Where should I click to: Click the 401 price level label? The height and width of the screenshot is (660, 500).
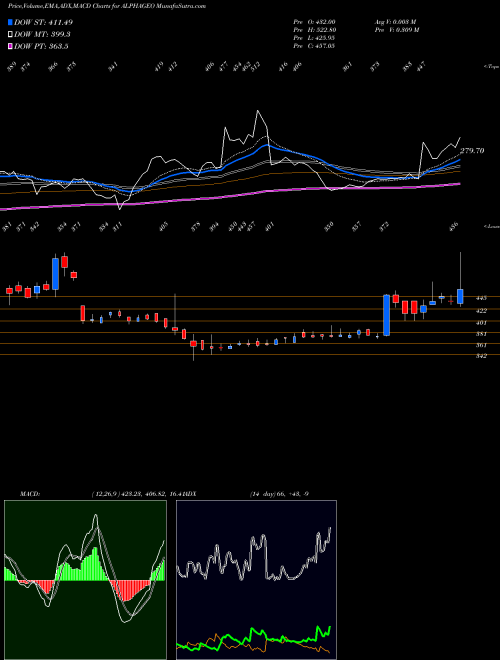click(481, 323)
